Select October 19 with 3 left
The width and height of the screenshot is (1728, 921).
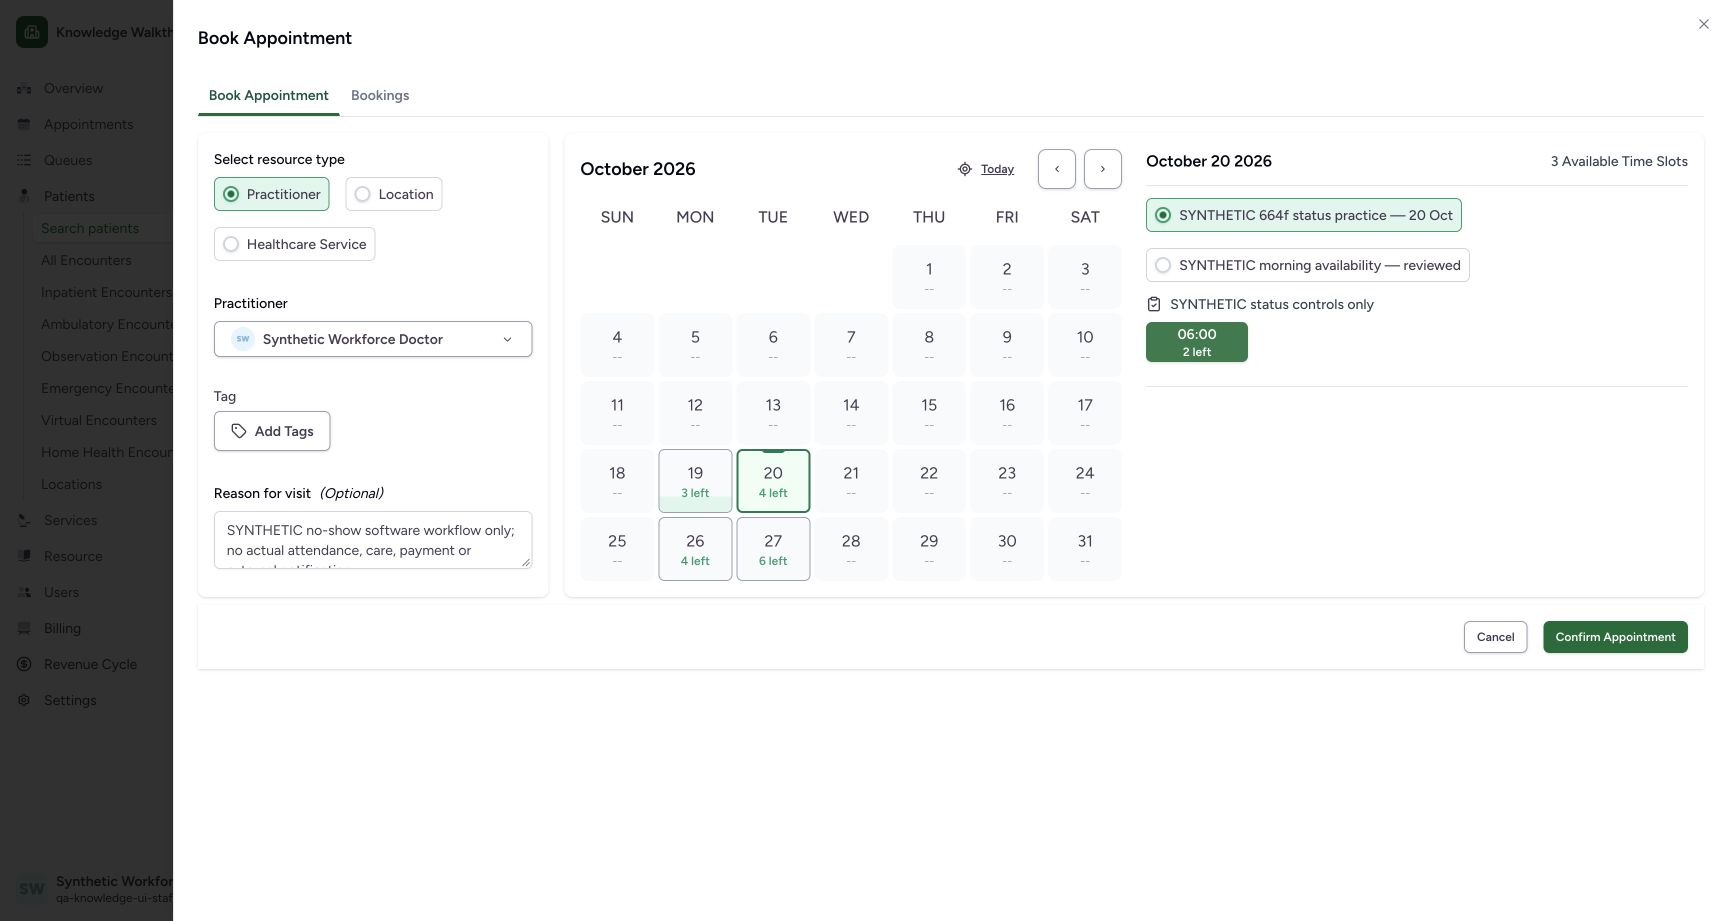(x=695, y=481)
